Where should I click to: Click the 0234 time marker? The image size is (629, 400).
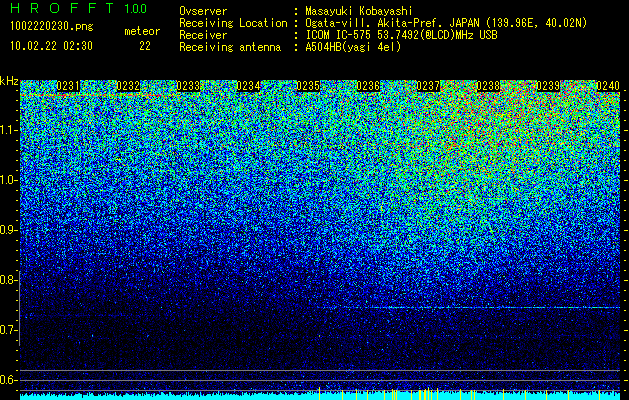[248, 86]
